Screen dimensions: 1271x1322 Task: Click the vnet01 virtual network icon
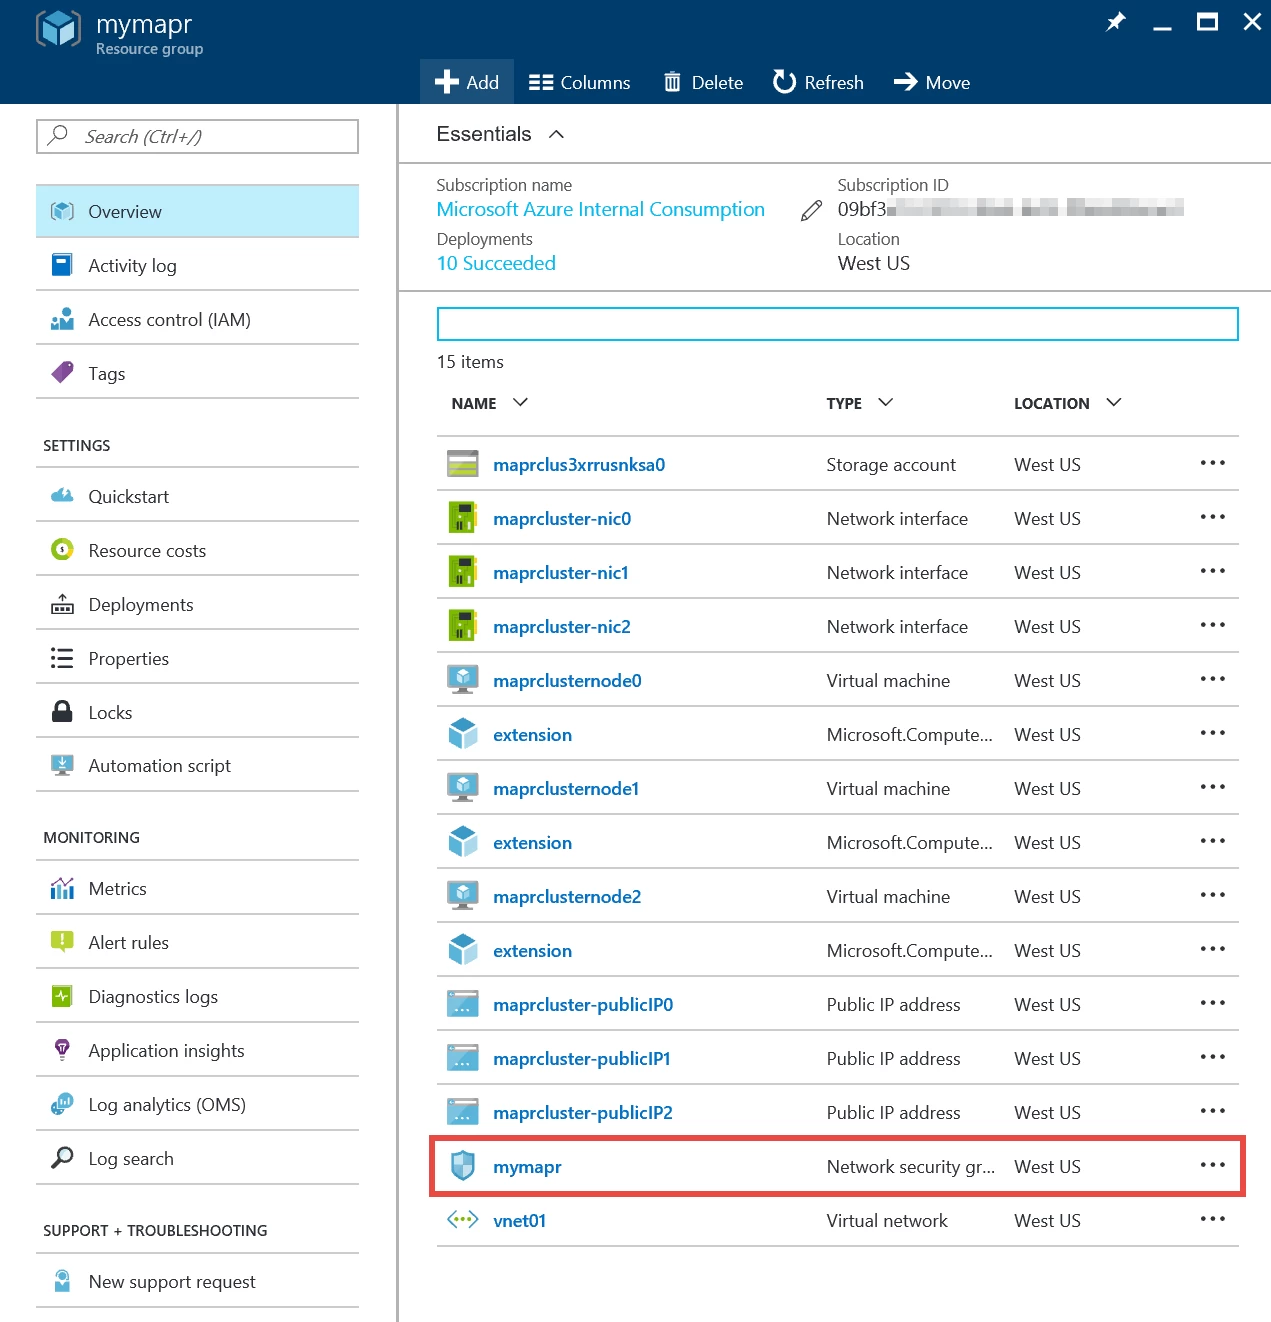[x=462, y=1219]
